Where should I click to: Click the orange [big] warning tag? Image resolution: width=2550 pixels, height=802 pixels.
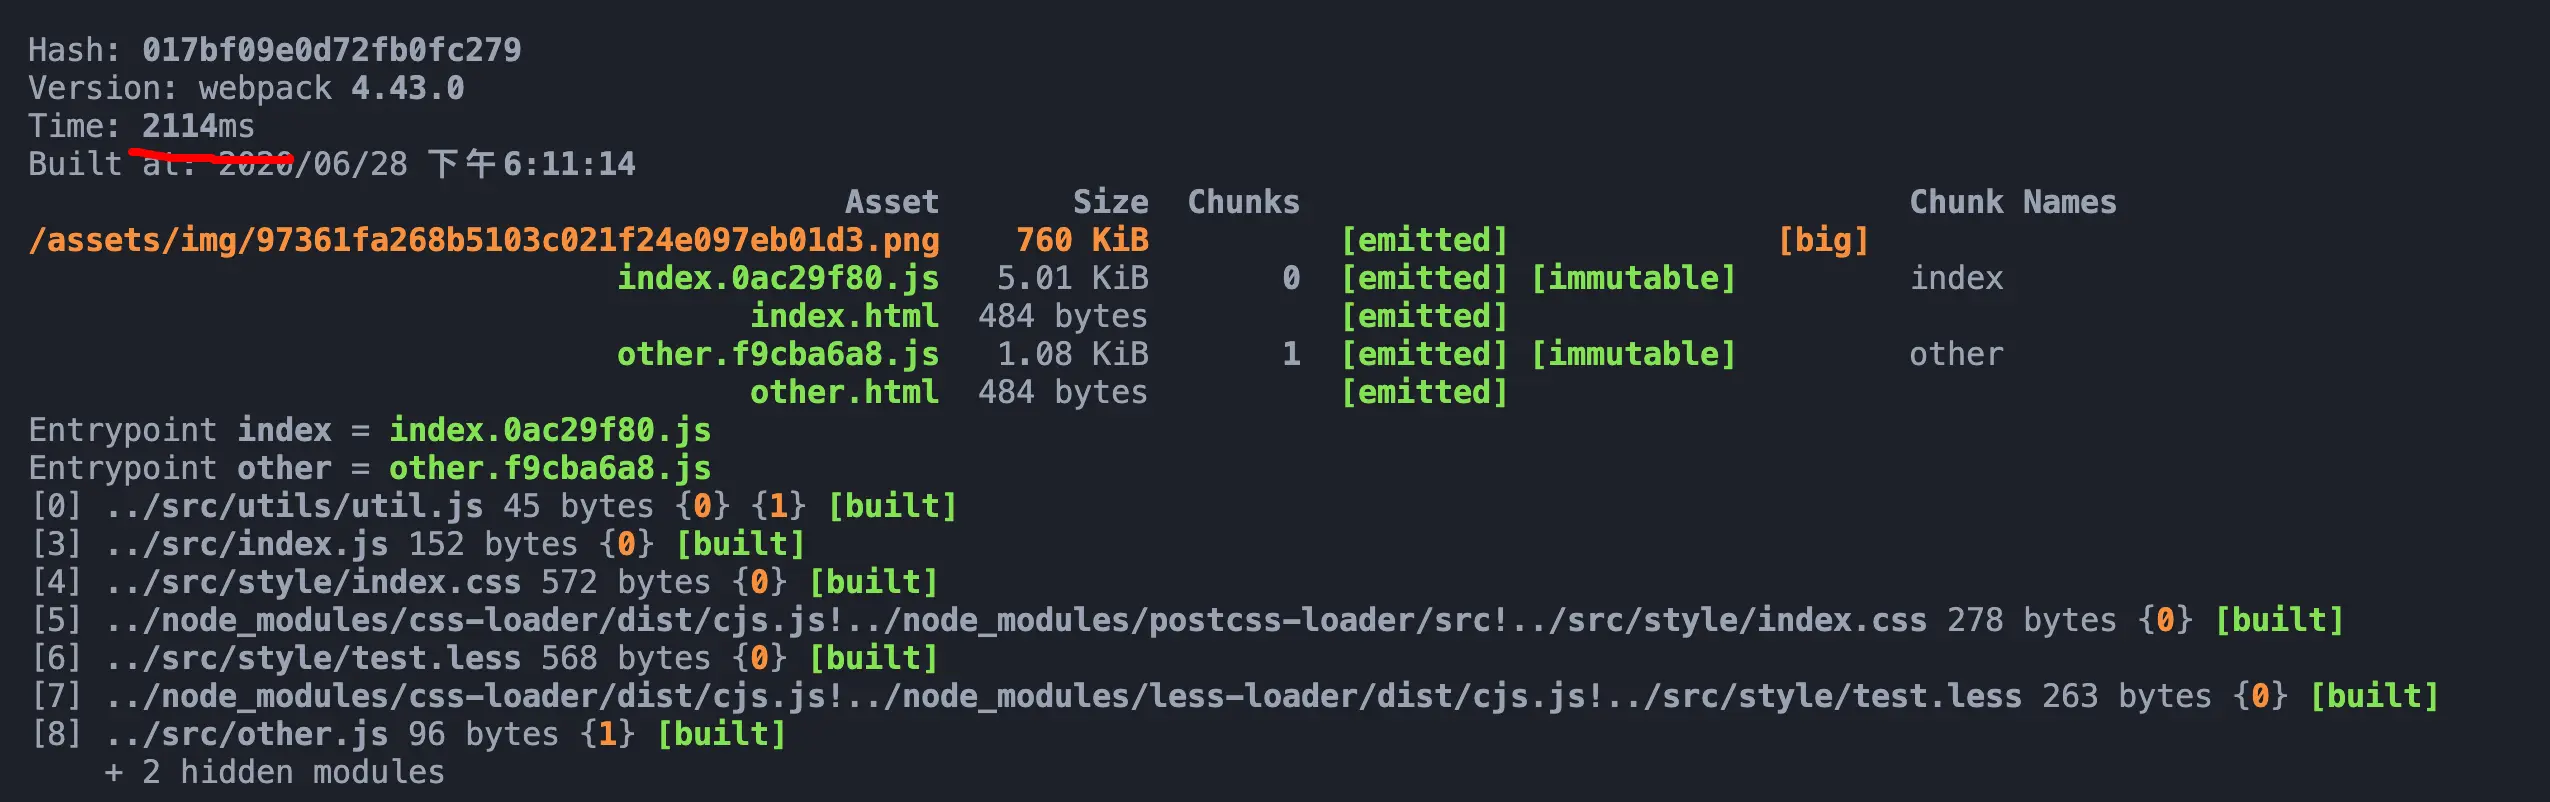coord(1823,240)
